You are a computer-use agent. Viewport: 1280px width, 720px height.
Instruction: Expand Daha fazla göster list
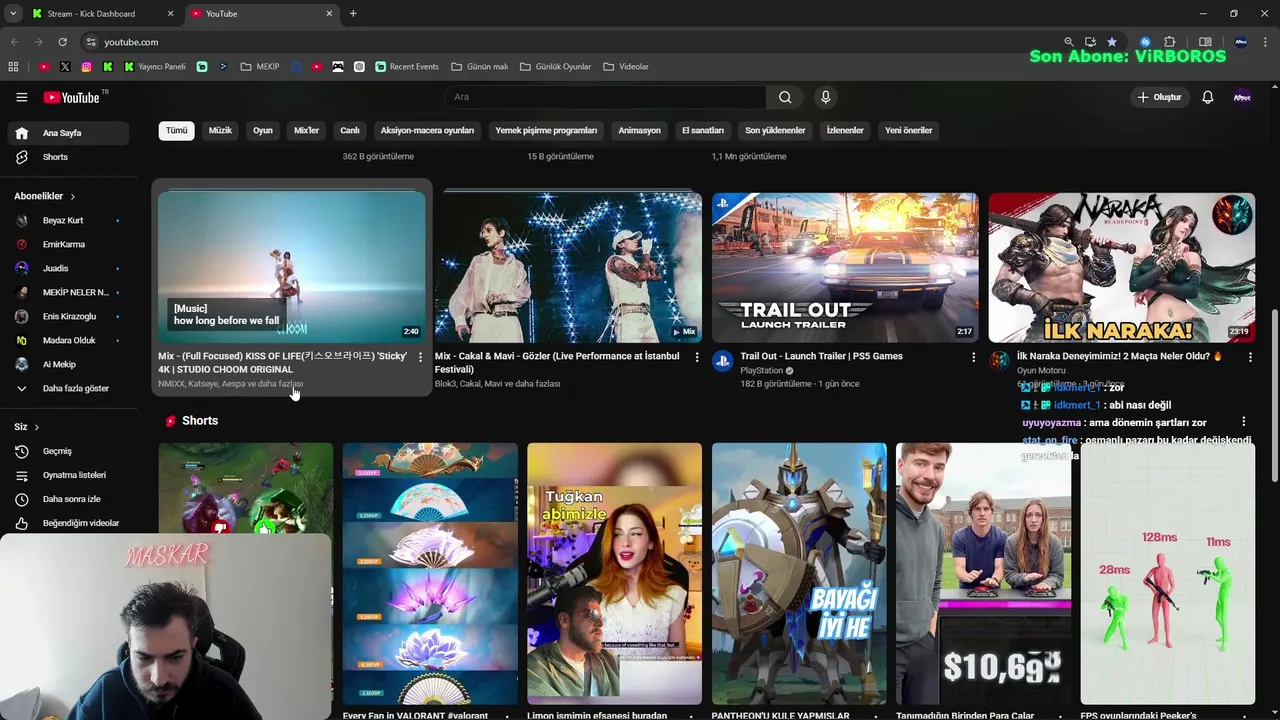[x=68, y=388]
